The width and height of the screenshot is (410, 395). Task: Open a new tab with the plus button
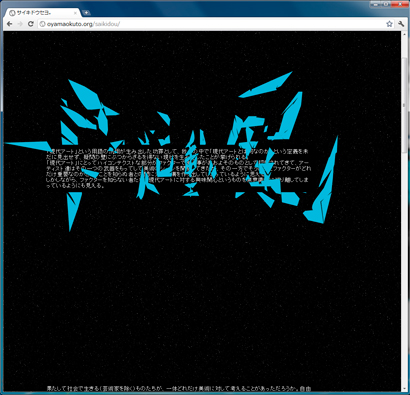tap(86, 13)
